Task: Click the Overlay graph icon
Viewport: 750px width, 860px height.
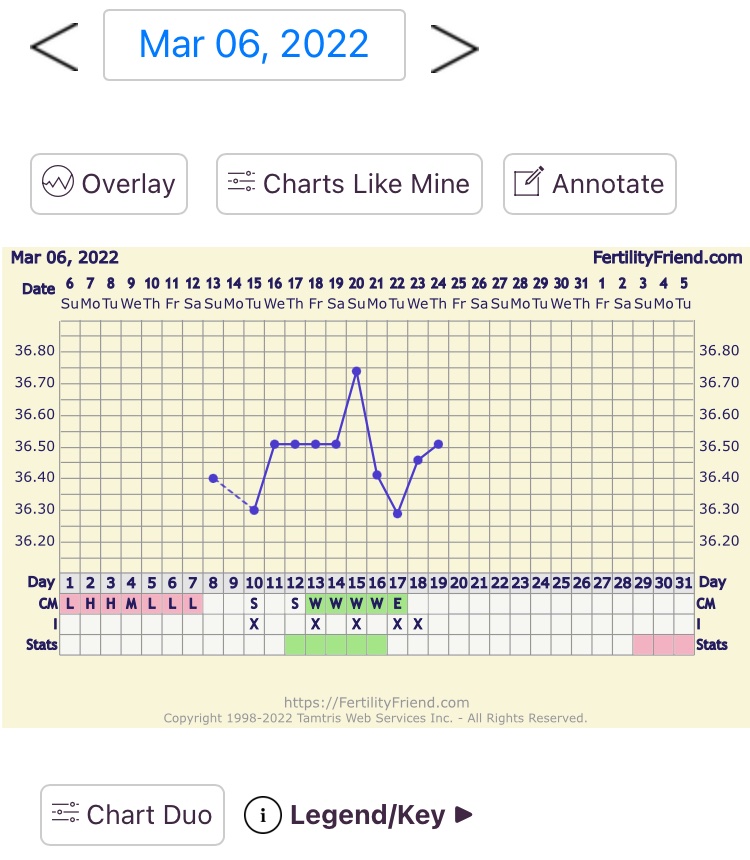Action: [58, 184]
